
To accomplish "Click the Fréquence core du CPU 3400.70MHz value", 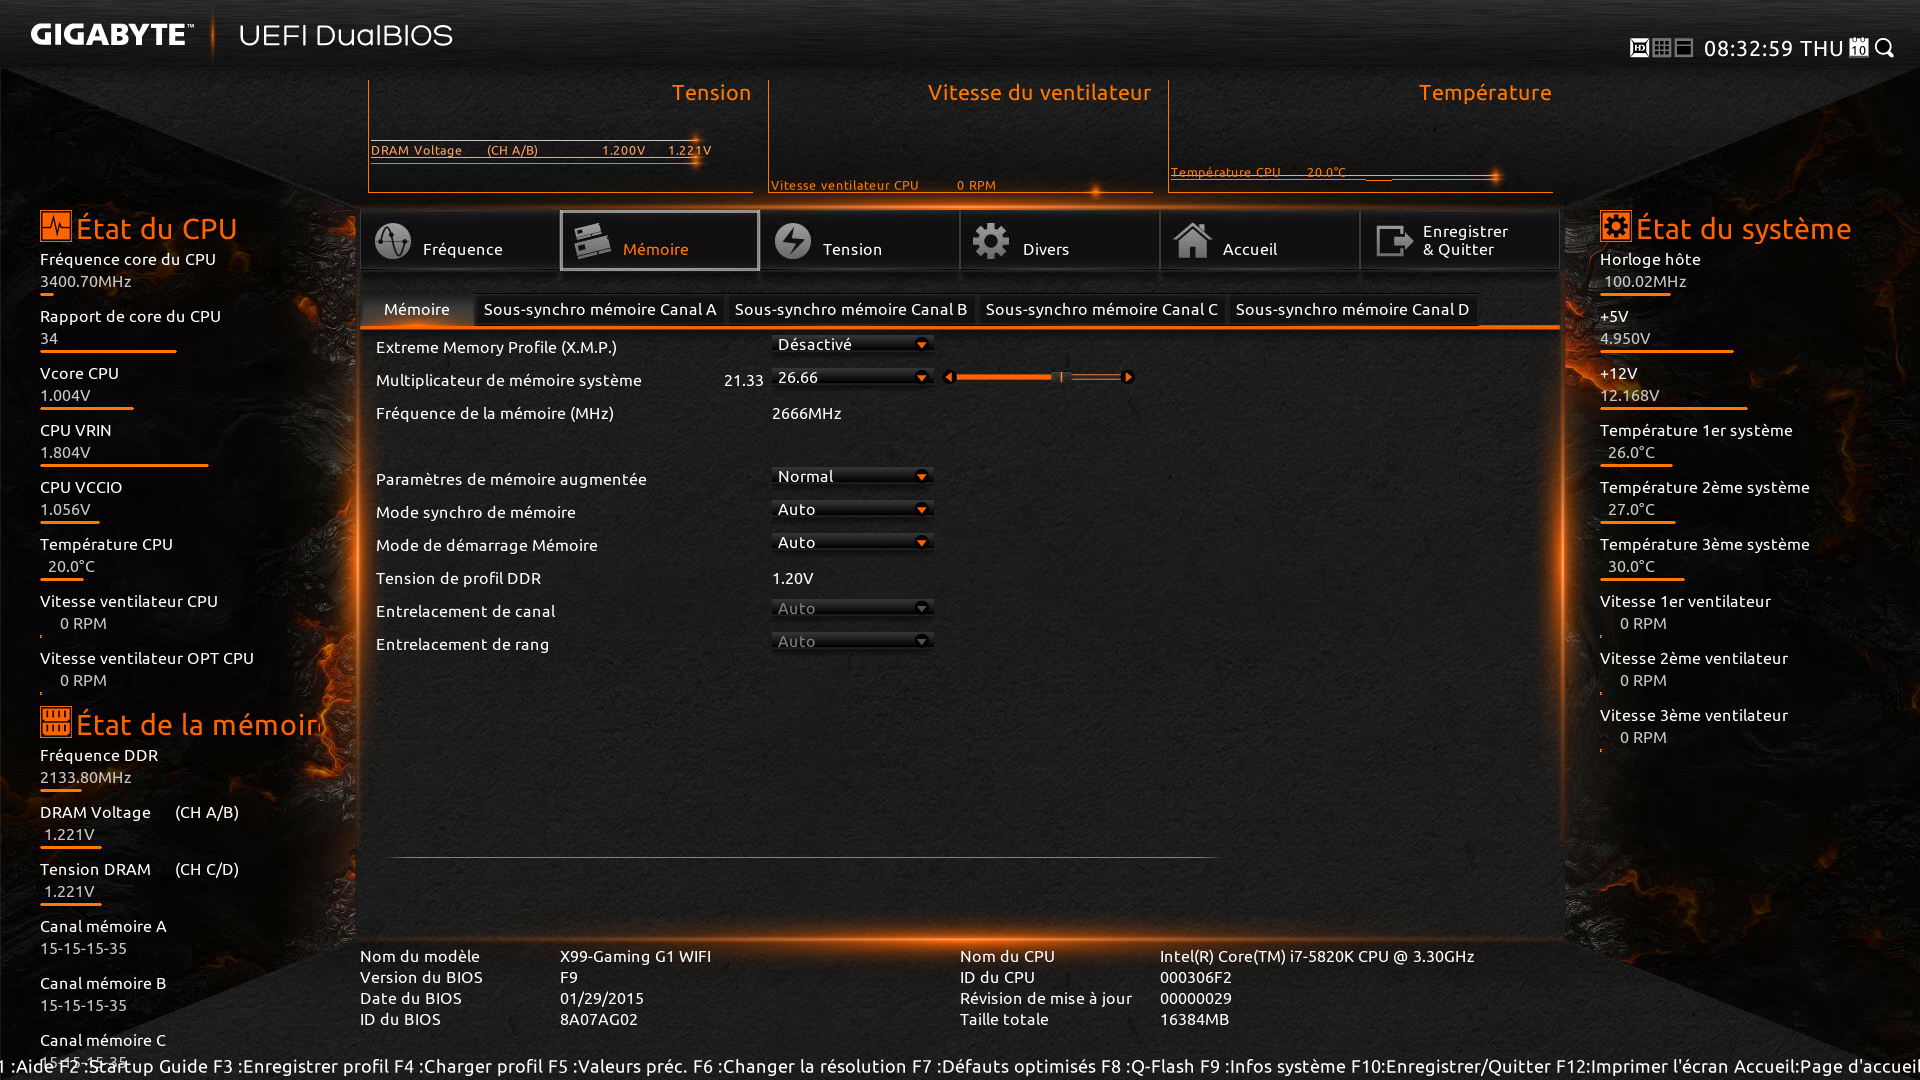I will coord(86,282).
